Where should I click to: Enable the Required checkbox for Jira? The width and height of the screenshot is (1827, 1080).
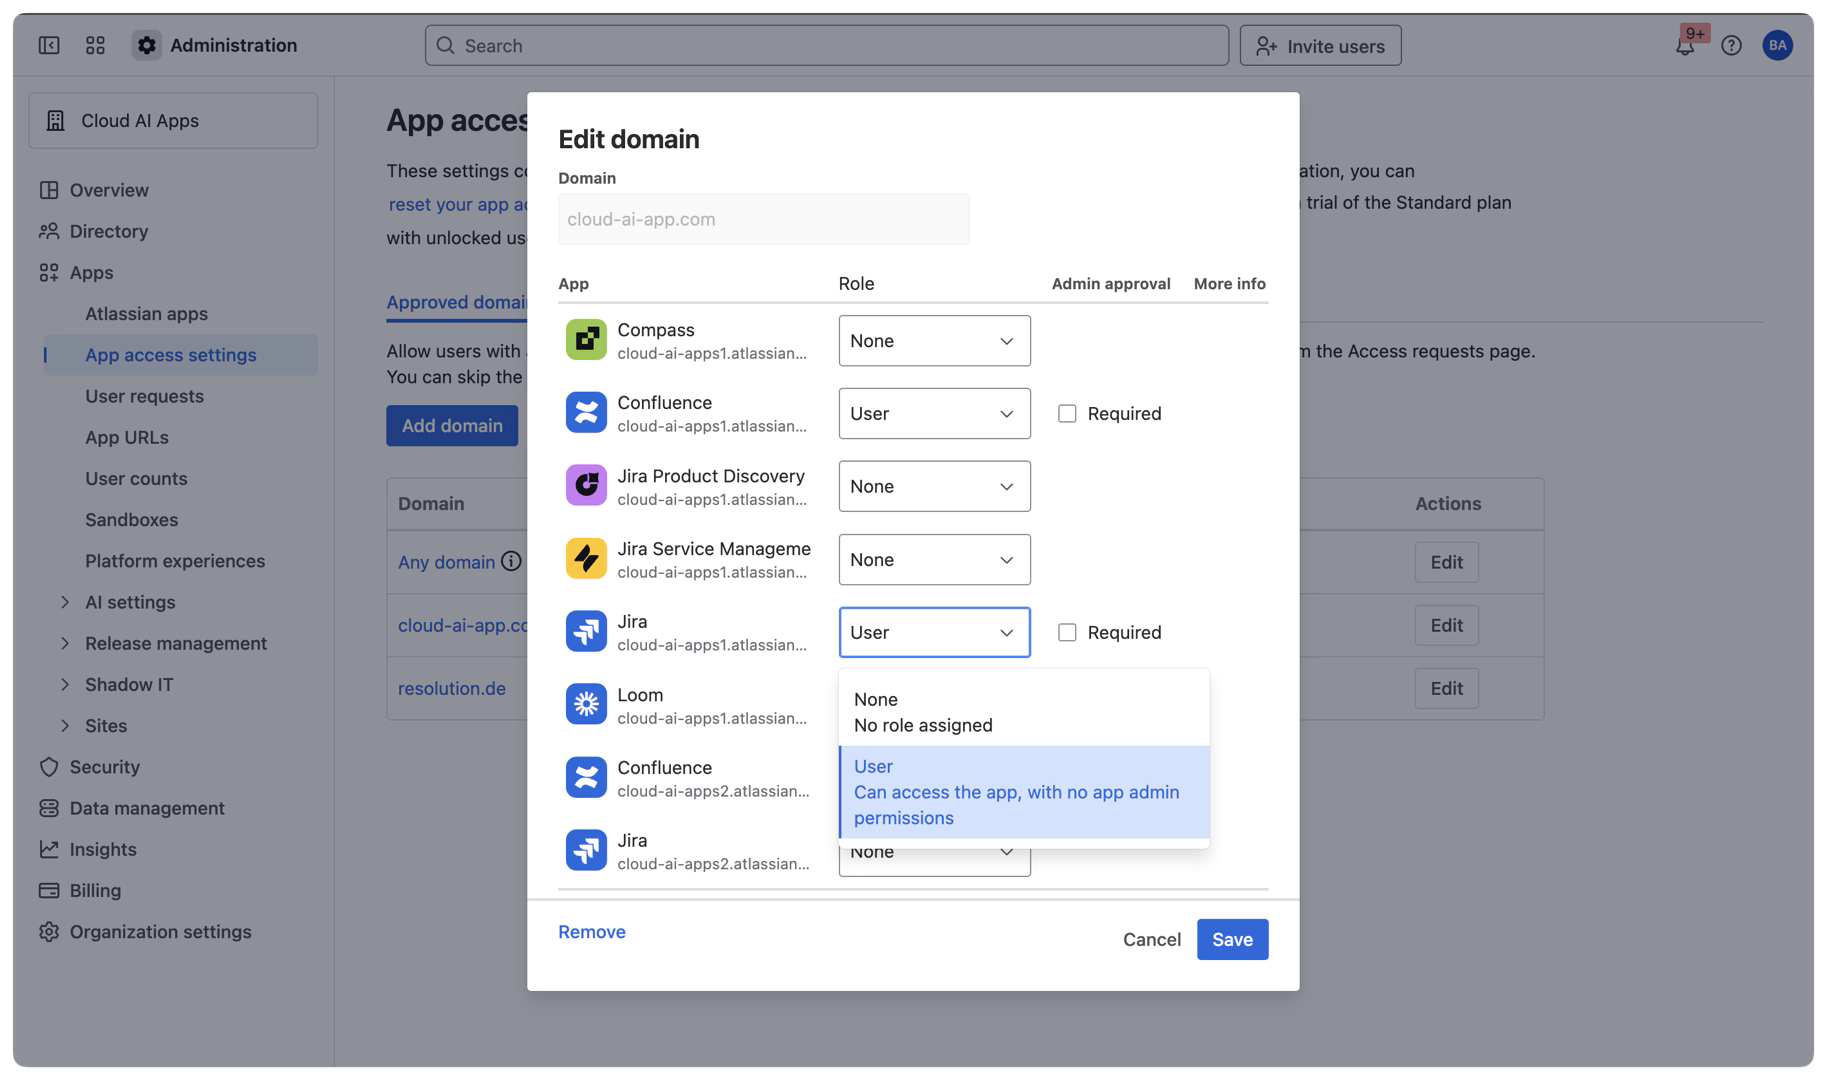(1067, 632)
